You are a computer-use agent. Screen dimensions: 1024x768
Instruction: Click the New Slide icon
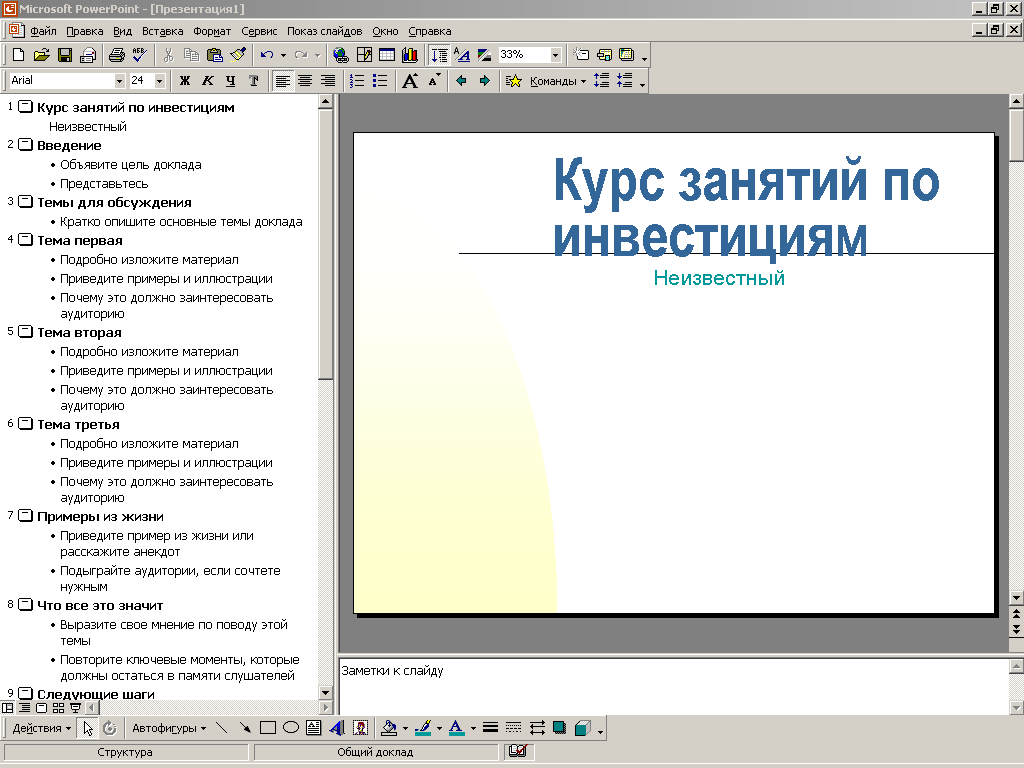(x=581, y=55)
